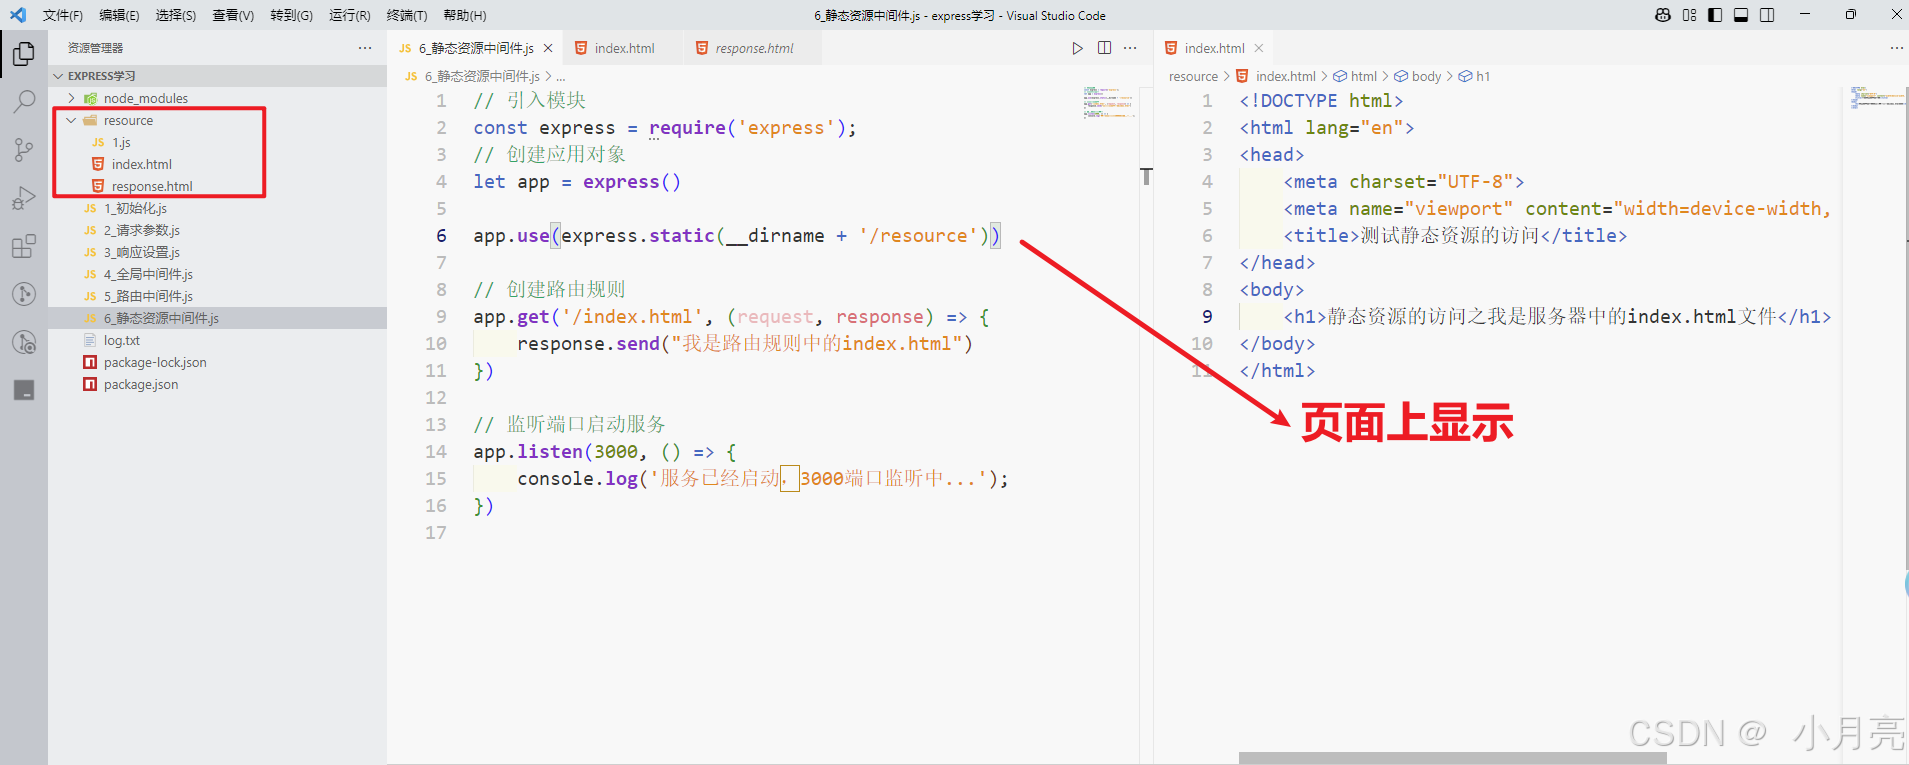The image size is (1909, 765).
Task: Open the 查看(V) menu
Action: click(x=233, y=15)
